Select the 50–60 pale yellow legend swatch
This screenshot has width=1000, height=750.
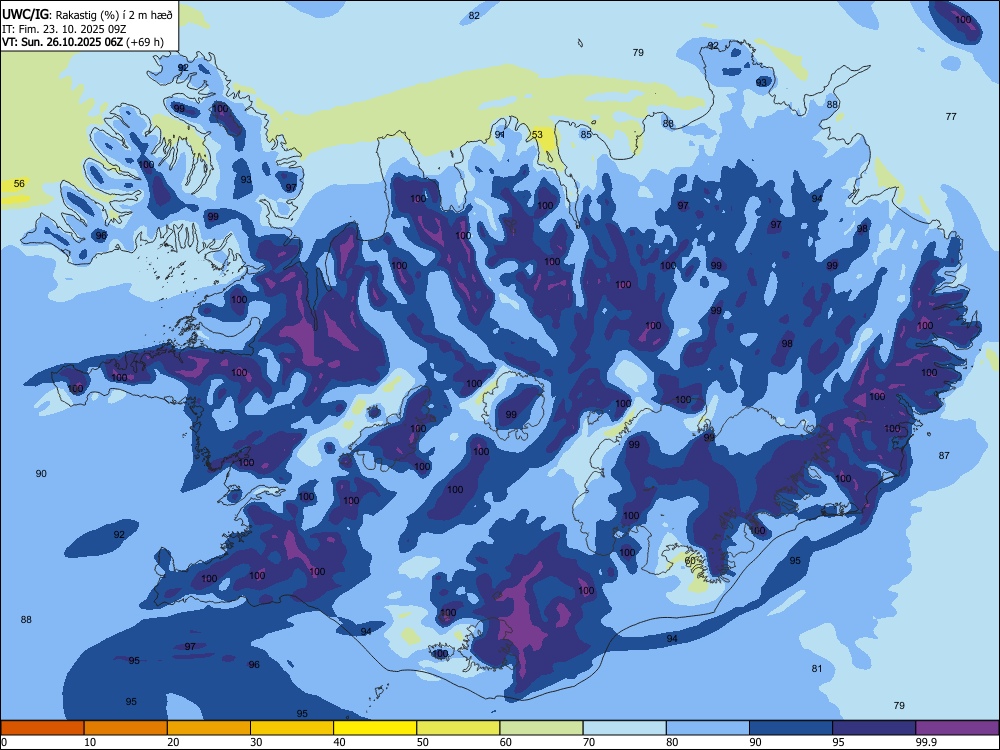458,728
